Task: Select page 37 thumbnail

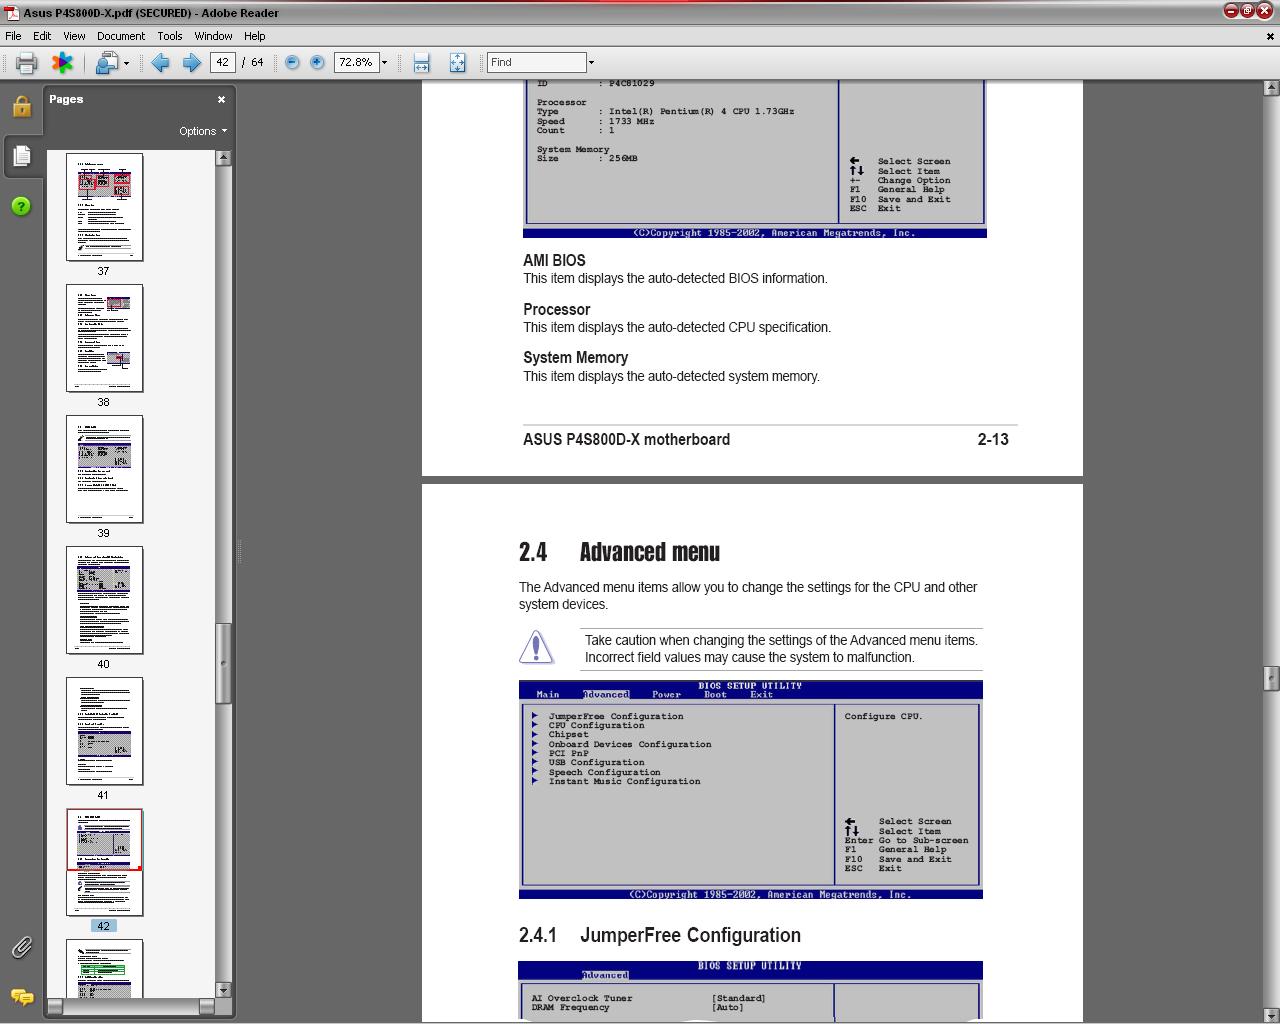Action: (104, 207)
